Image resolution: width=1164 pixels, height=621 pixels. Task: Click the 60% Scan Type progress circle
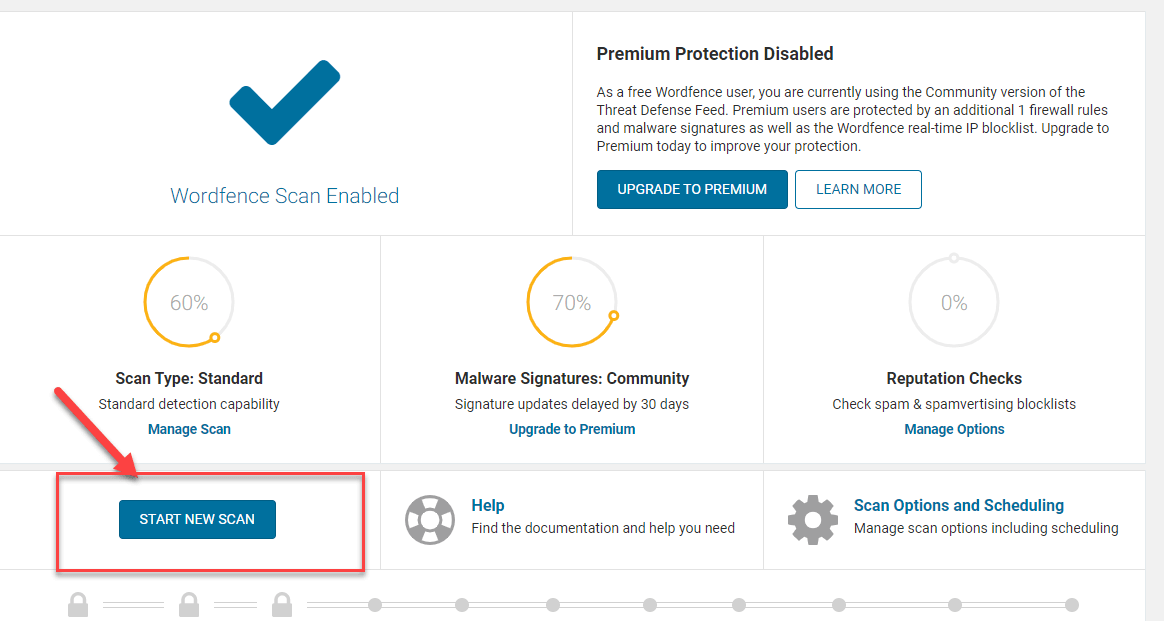tap(189, 302)
